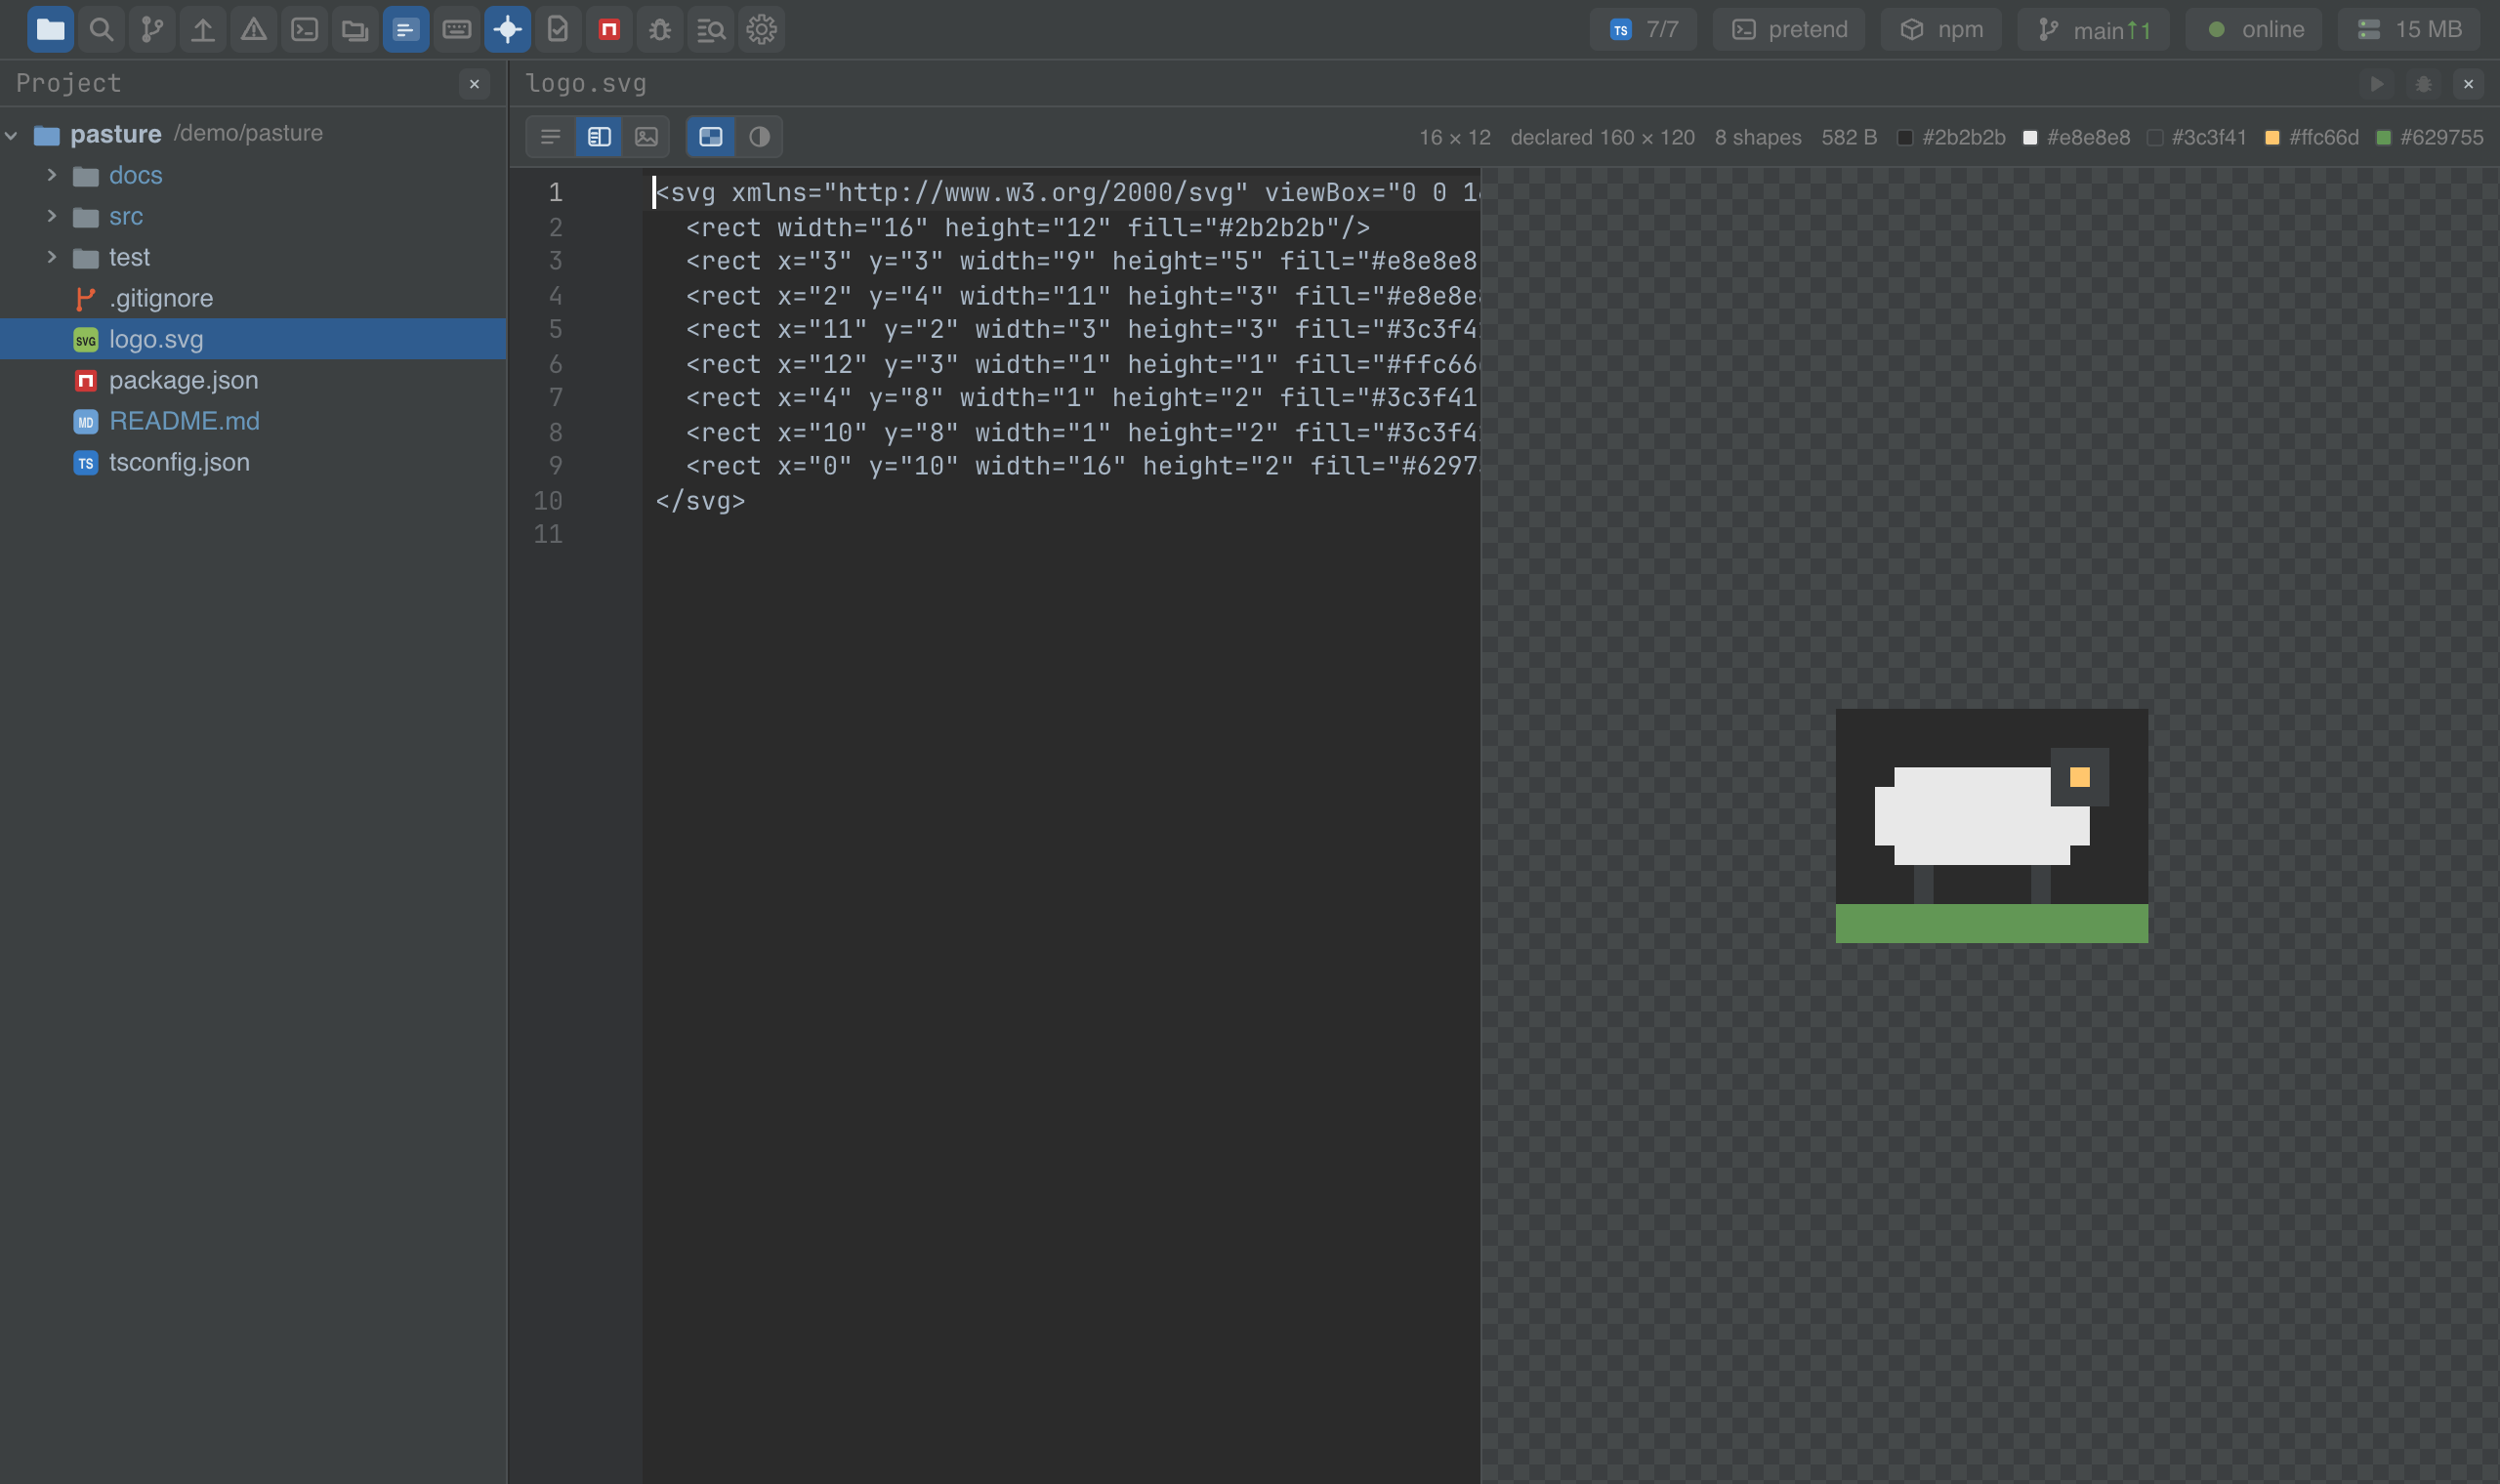Open README.md in the tree

click(x=253, y=421)
